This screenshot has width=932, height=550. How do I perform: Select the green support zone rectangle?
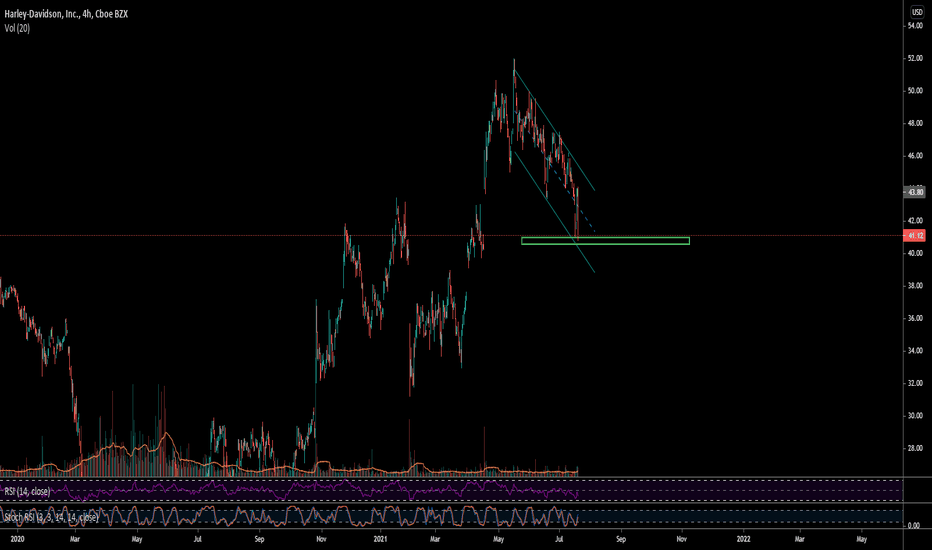(605, 241)
